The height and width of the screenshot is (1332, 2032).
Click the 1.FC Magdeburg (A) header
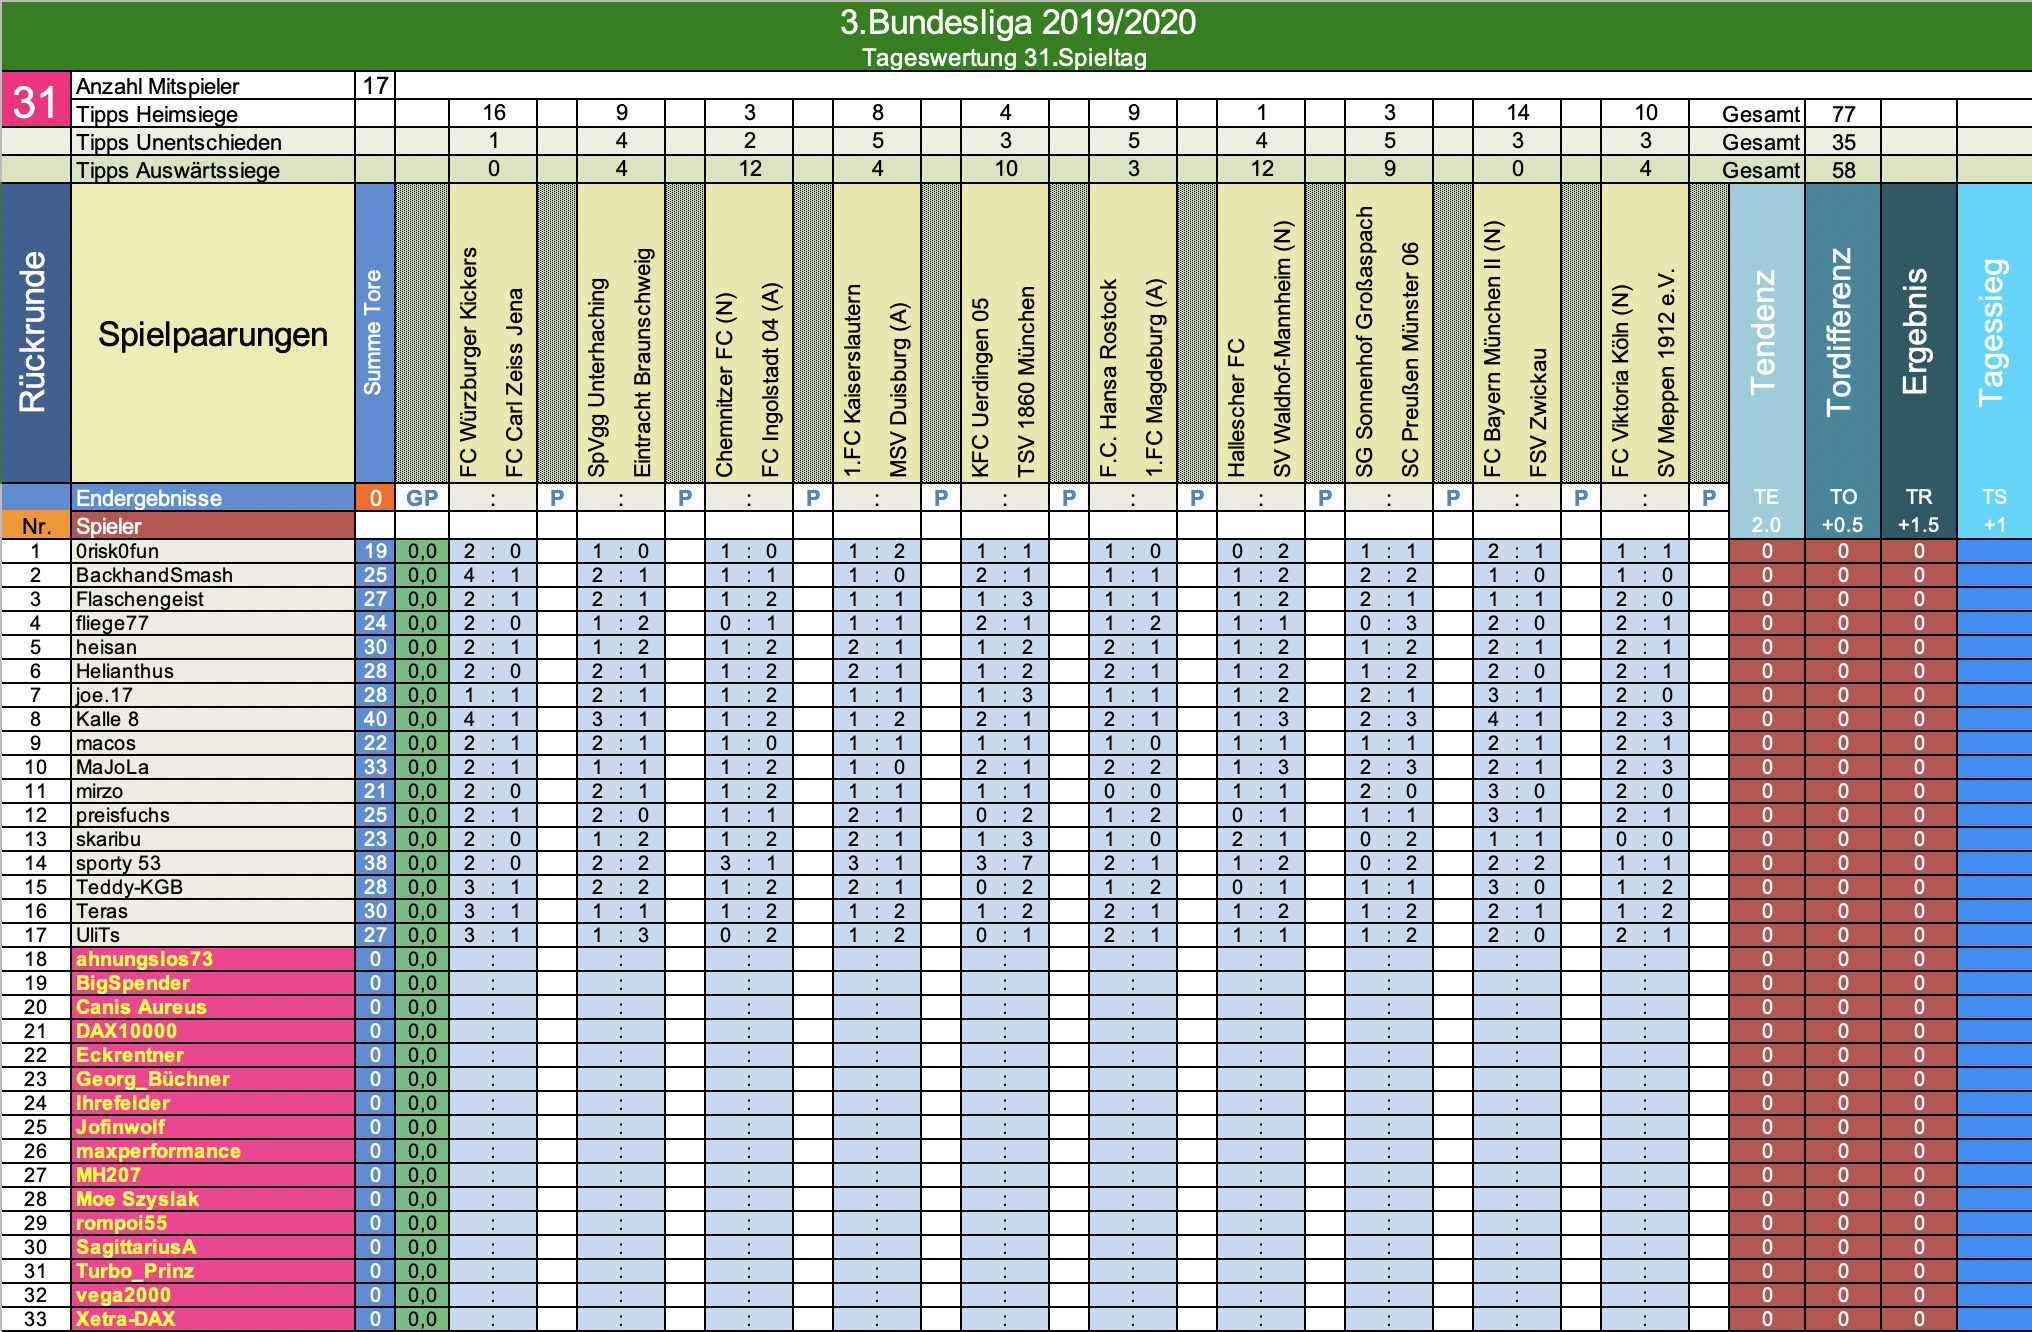point(1154,378)
